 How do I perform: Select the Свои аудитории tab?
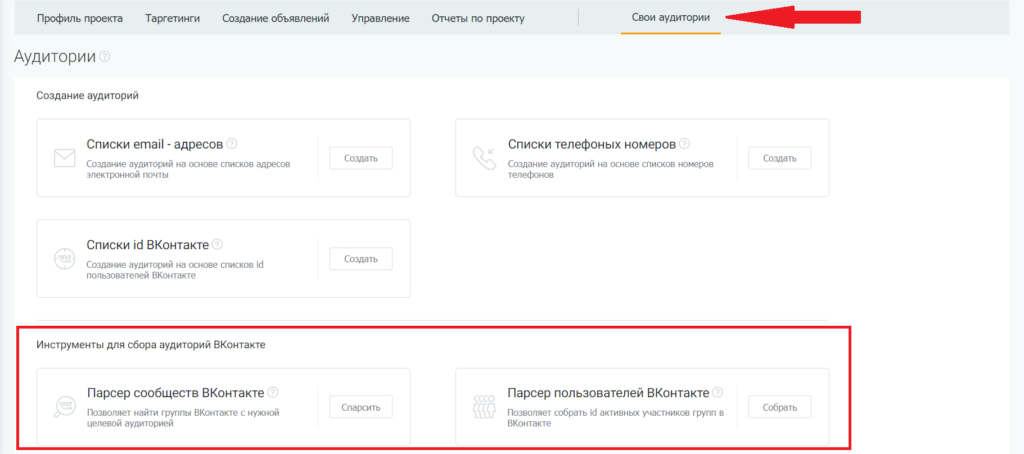[x=671, y=18]
